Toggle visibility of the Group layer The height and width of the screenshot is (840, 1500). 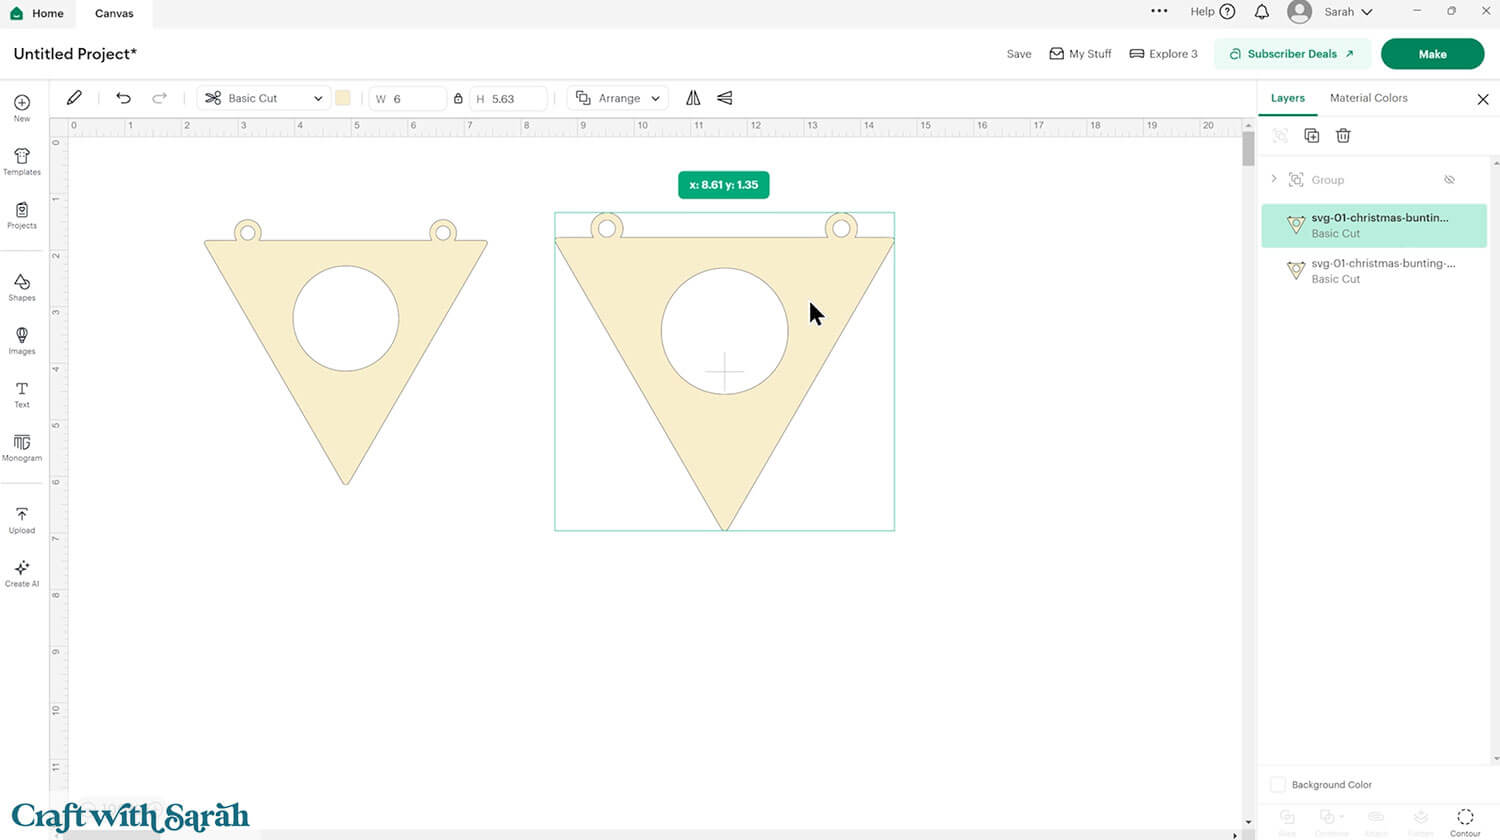pyautogui.click(x=1449, y=179)
